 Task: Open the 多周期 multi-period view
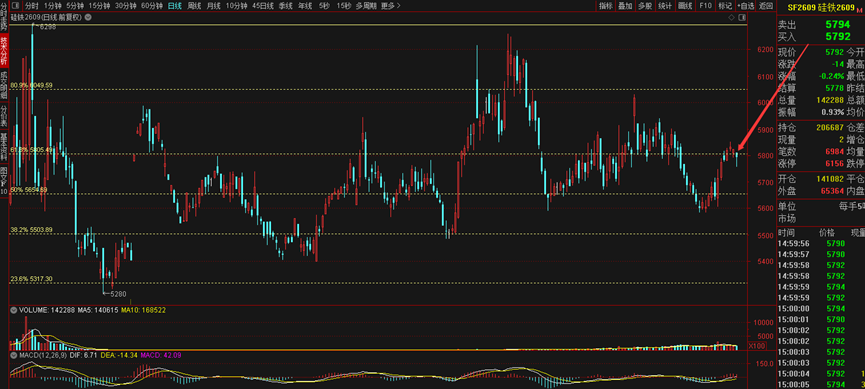click(366, 6)
